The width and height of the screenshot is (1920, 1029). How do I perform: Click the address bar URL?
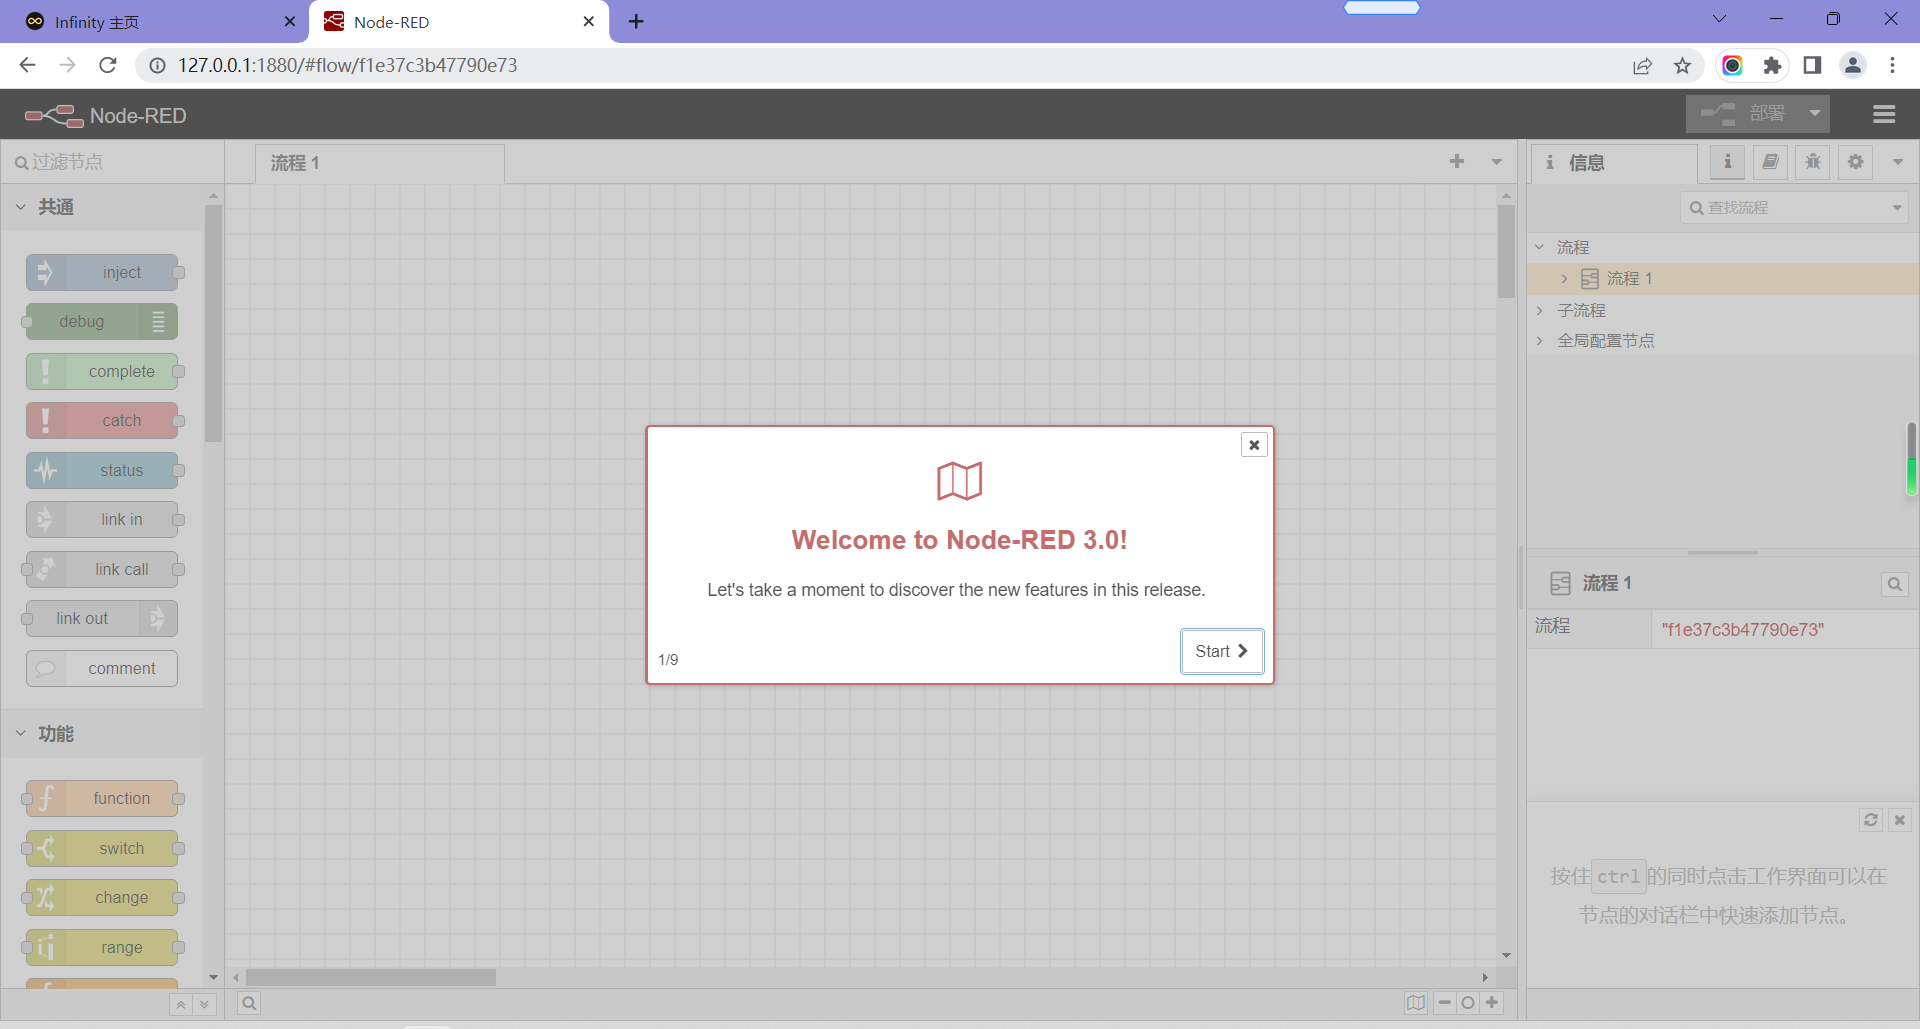pos(348,65)
